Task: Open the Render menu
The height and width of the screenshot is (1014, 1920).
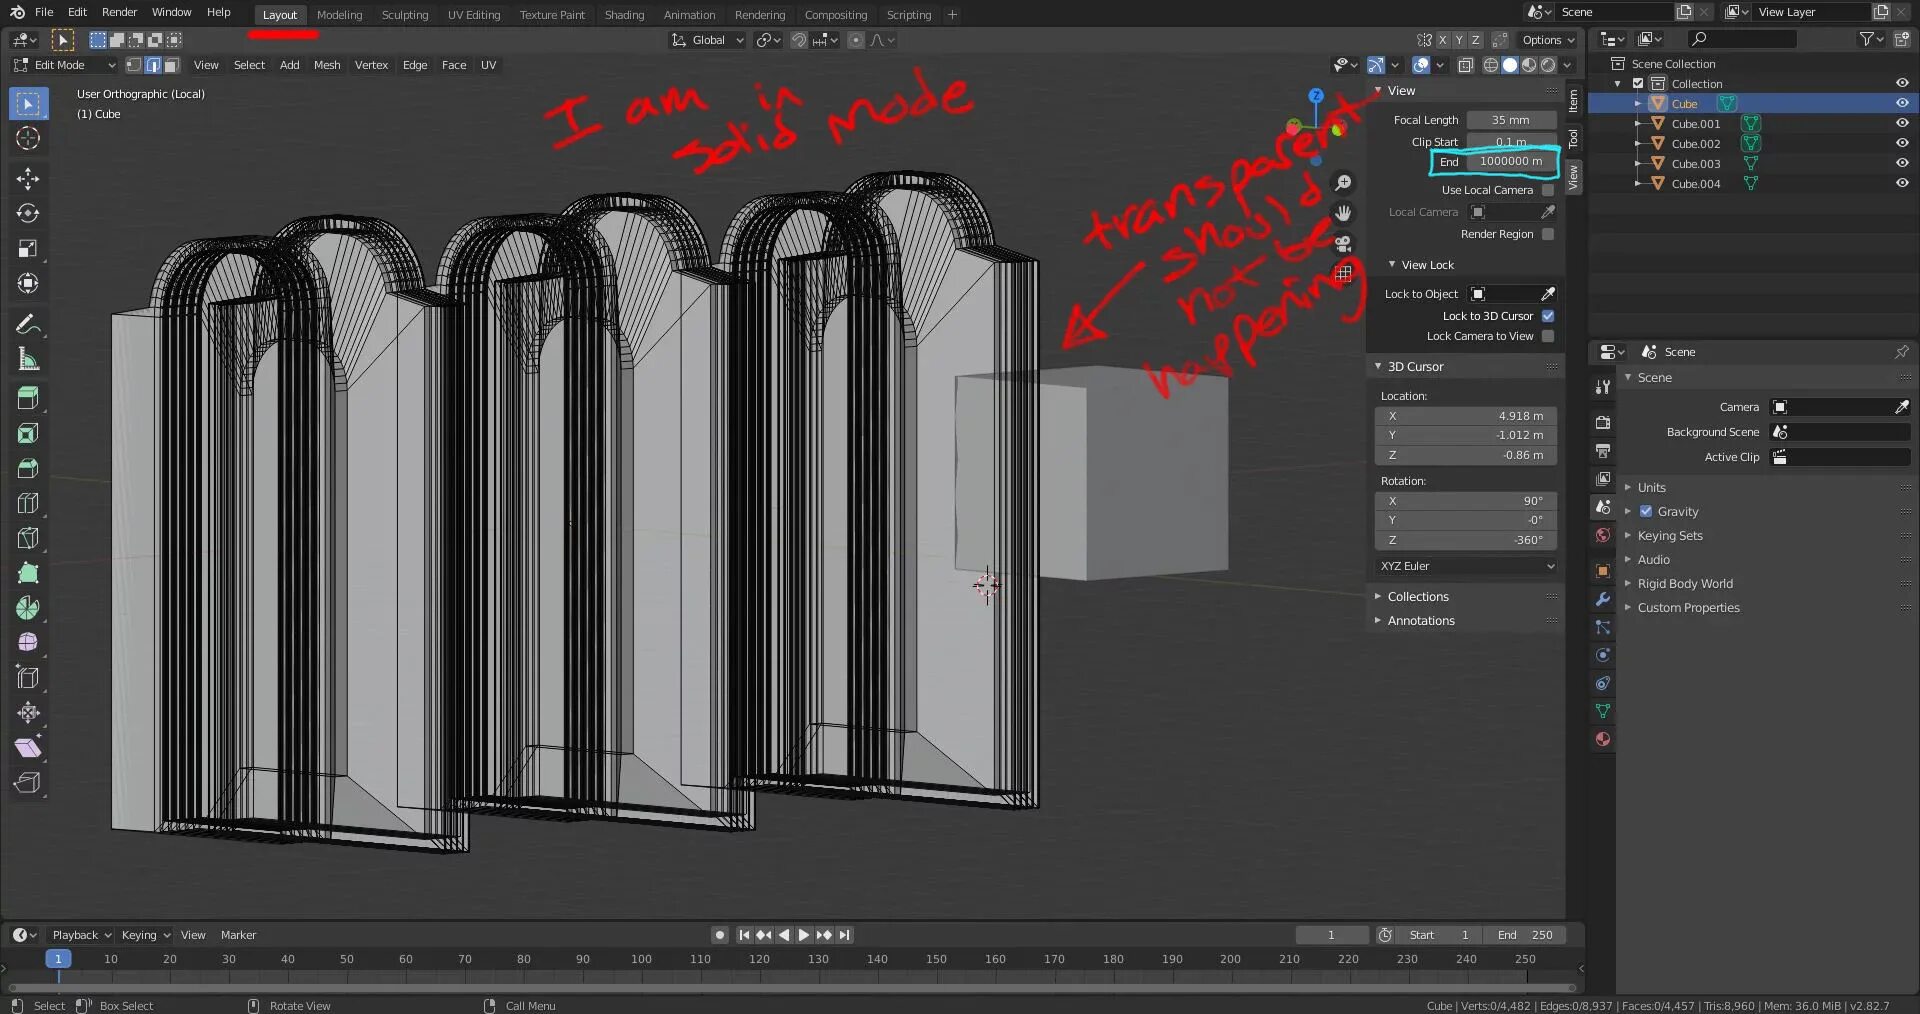Action: 119,12
